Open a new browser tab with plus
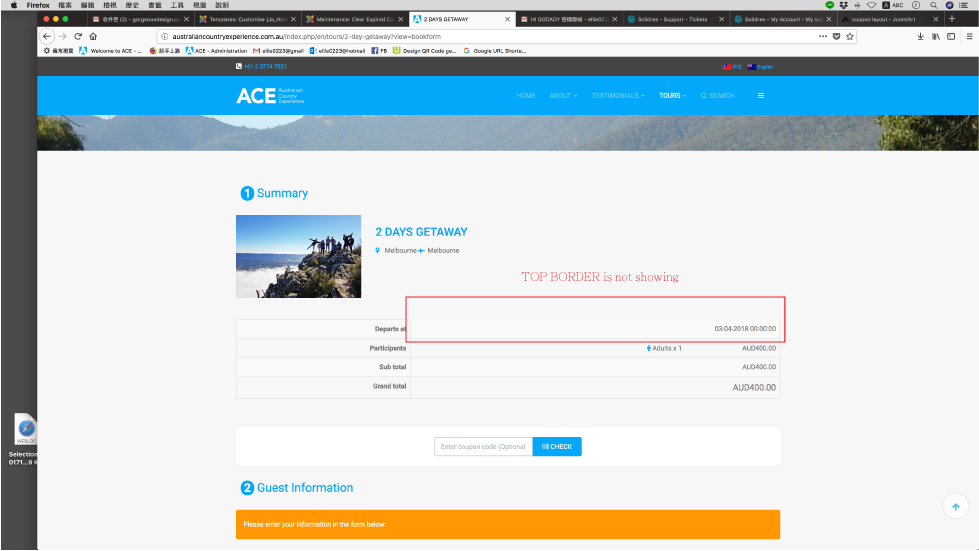979x551 pixels. click(952, 19)
